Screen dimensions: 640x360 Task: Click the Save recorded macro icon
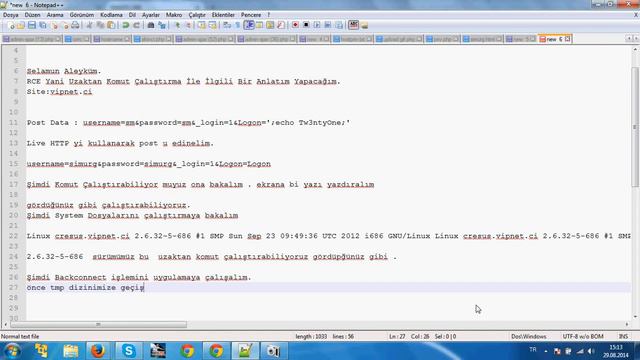[339, 25]
